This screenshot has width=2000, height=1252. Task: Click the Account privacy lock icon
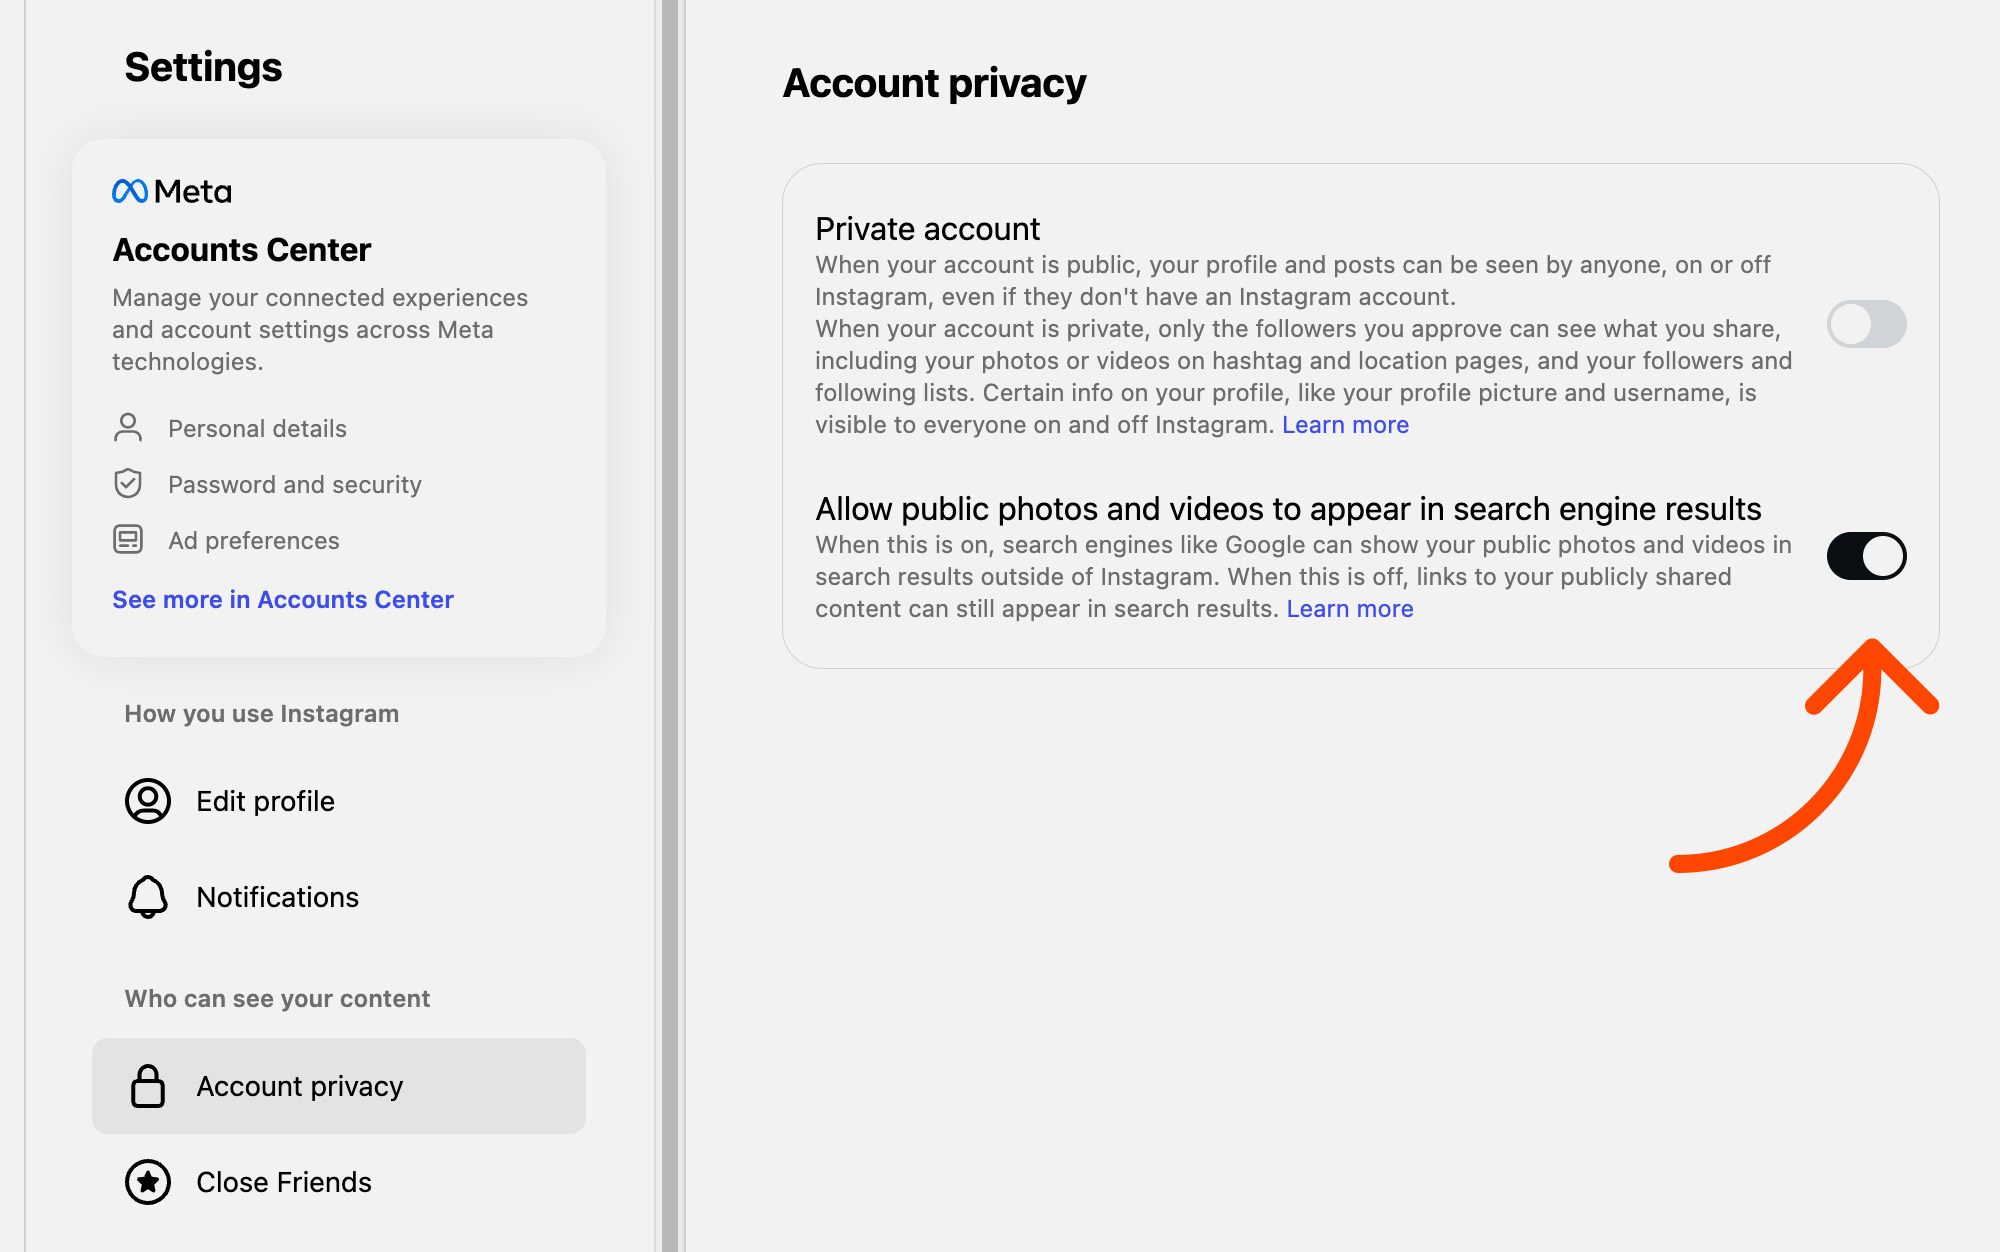click(148, 1086)
